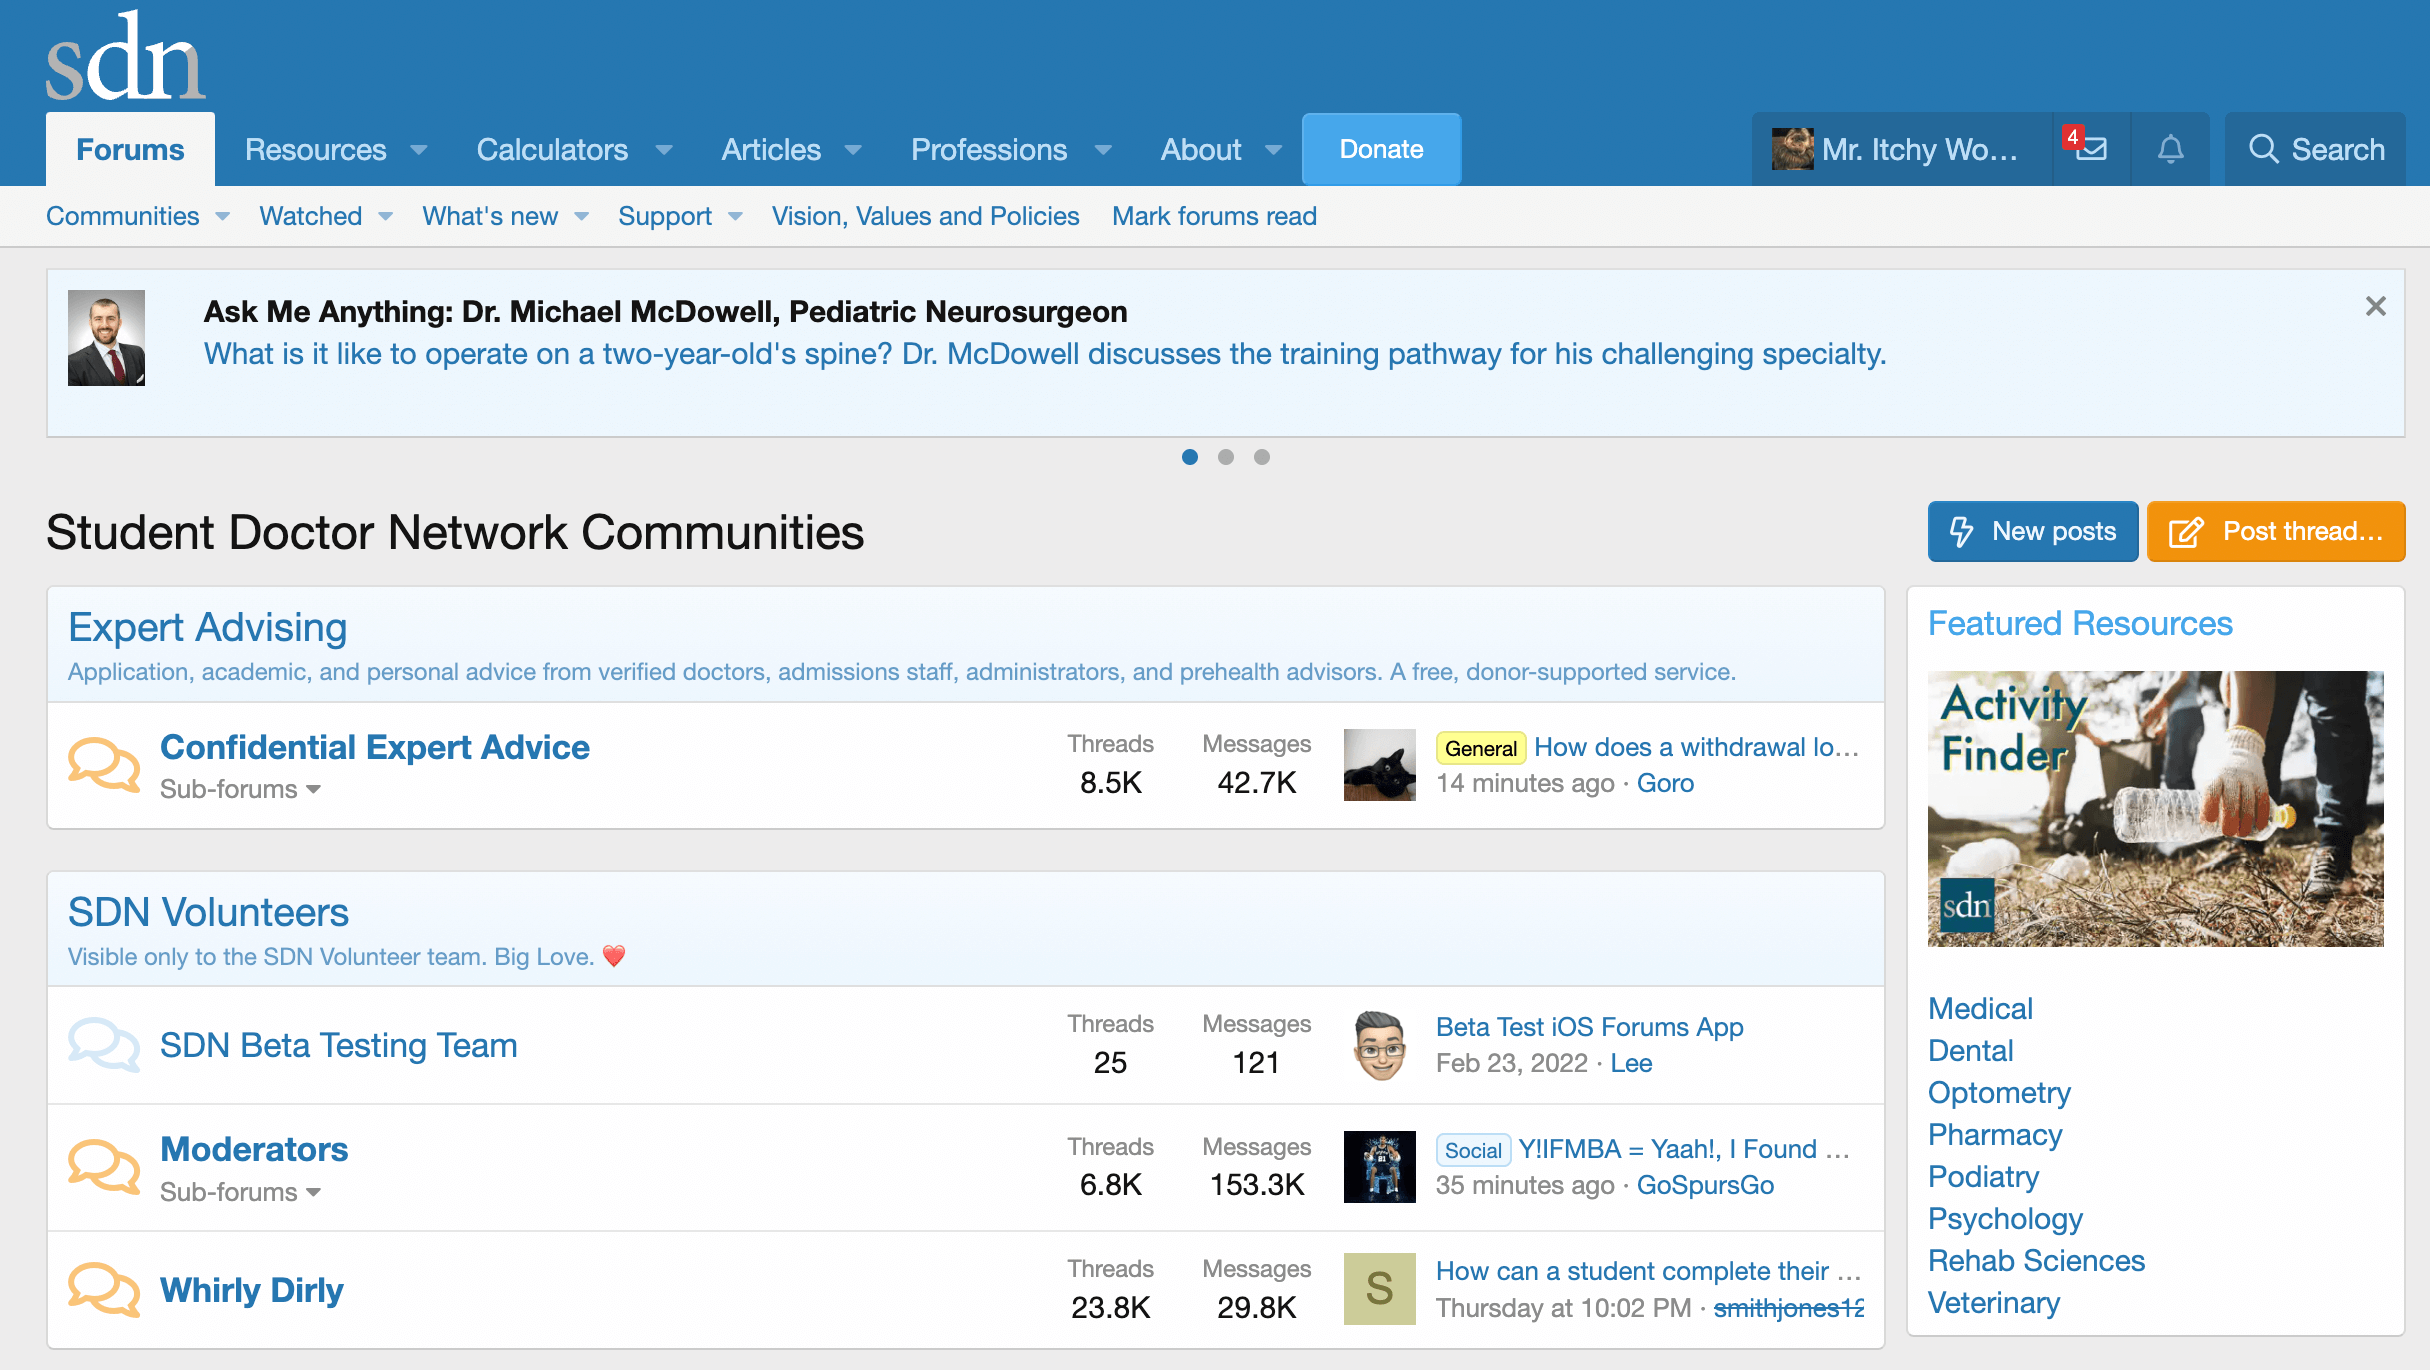Open Moderators forum title
Viewport: 2430px width, 1370px height.
254,1149
